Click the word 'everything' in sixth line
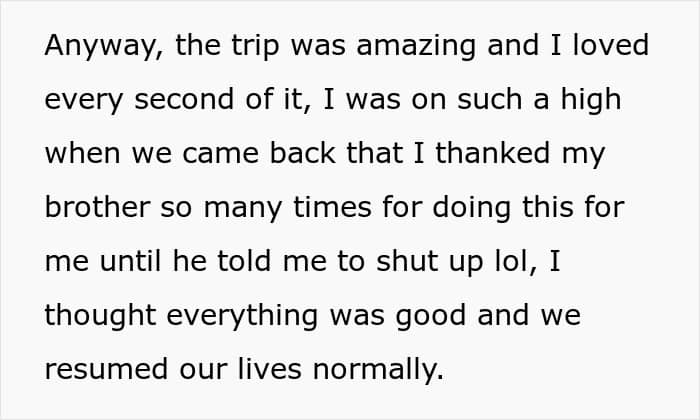 242,316
